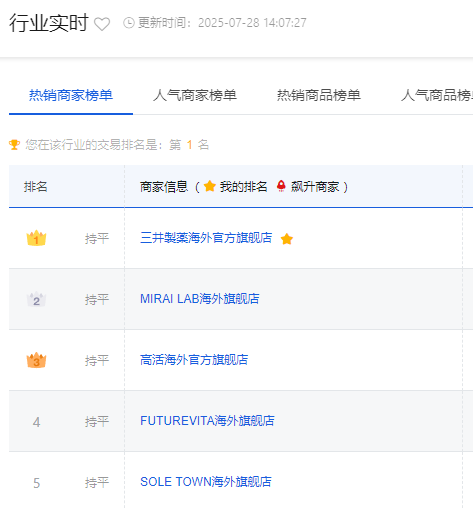Image resolution: width=473 pixels, height=508 pixels.
Task: Click the rank number 4 cell
Action: (36, 422)
